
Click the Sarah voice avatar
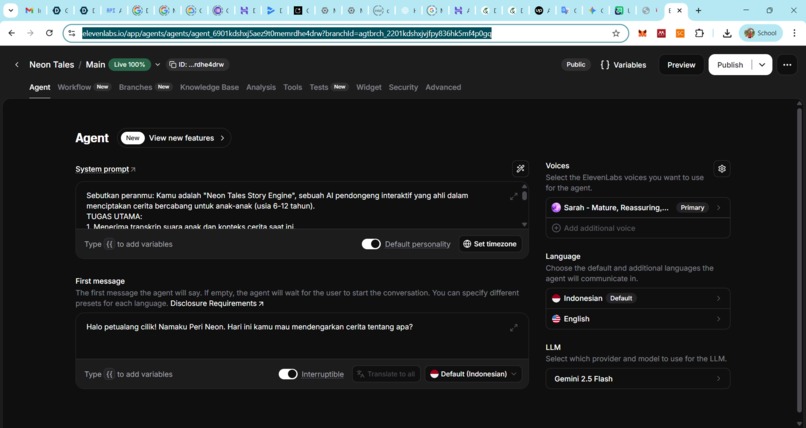click(x=556, y=208)
